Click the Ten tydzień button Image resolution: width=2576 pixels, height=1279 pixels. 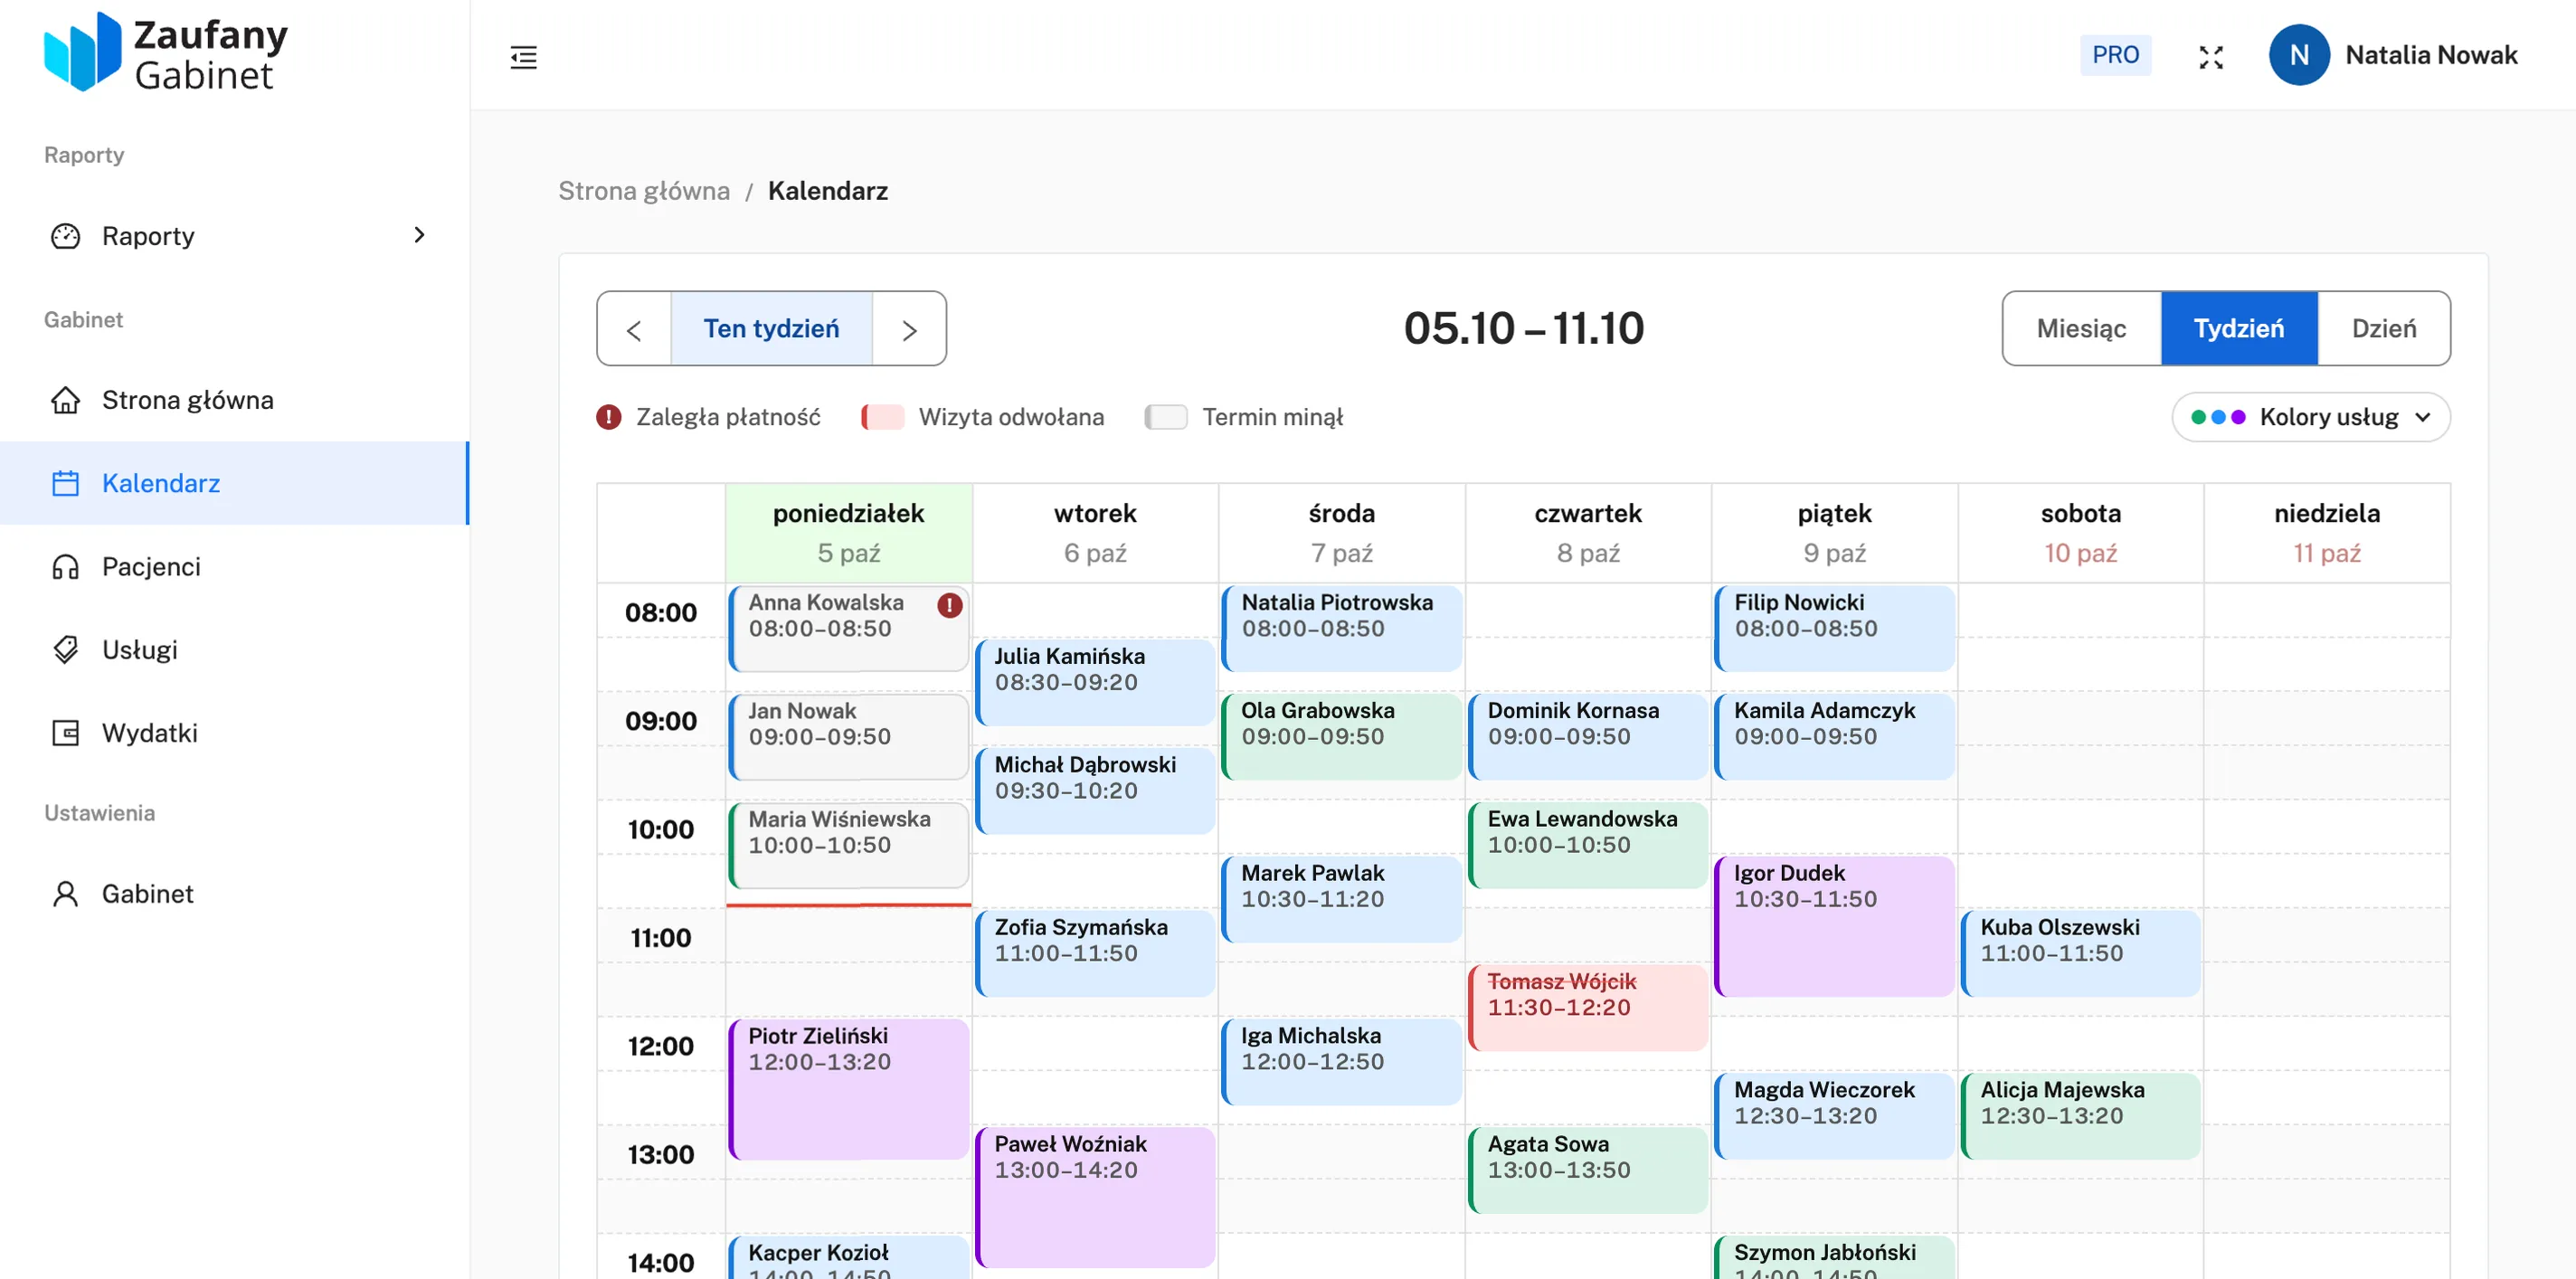tap(772, 329)
